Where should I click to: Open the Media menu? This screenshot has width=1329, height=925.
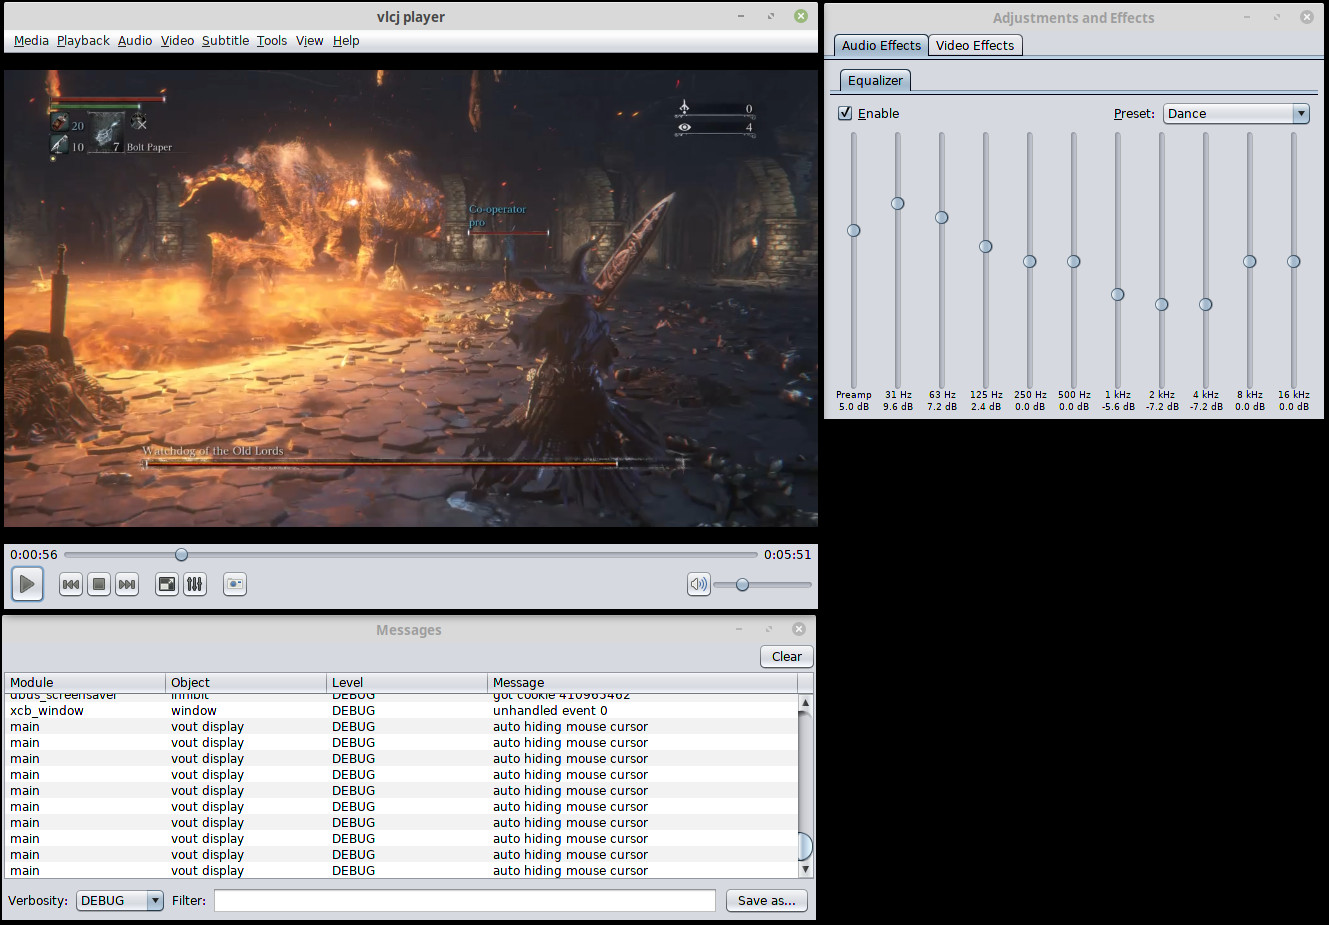click(x=31, y=41)
